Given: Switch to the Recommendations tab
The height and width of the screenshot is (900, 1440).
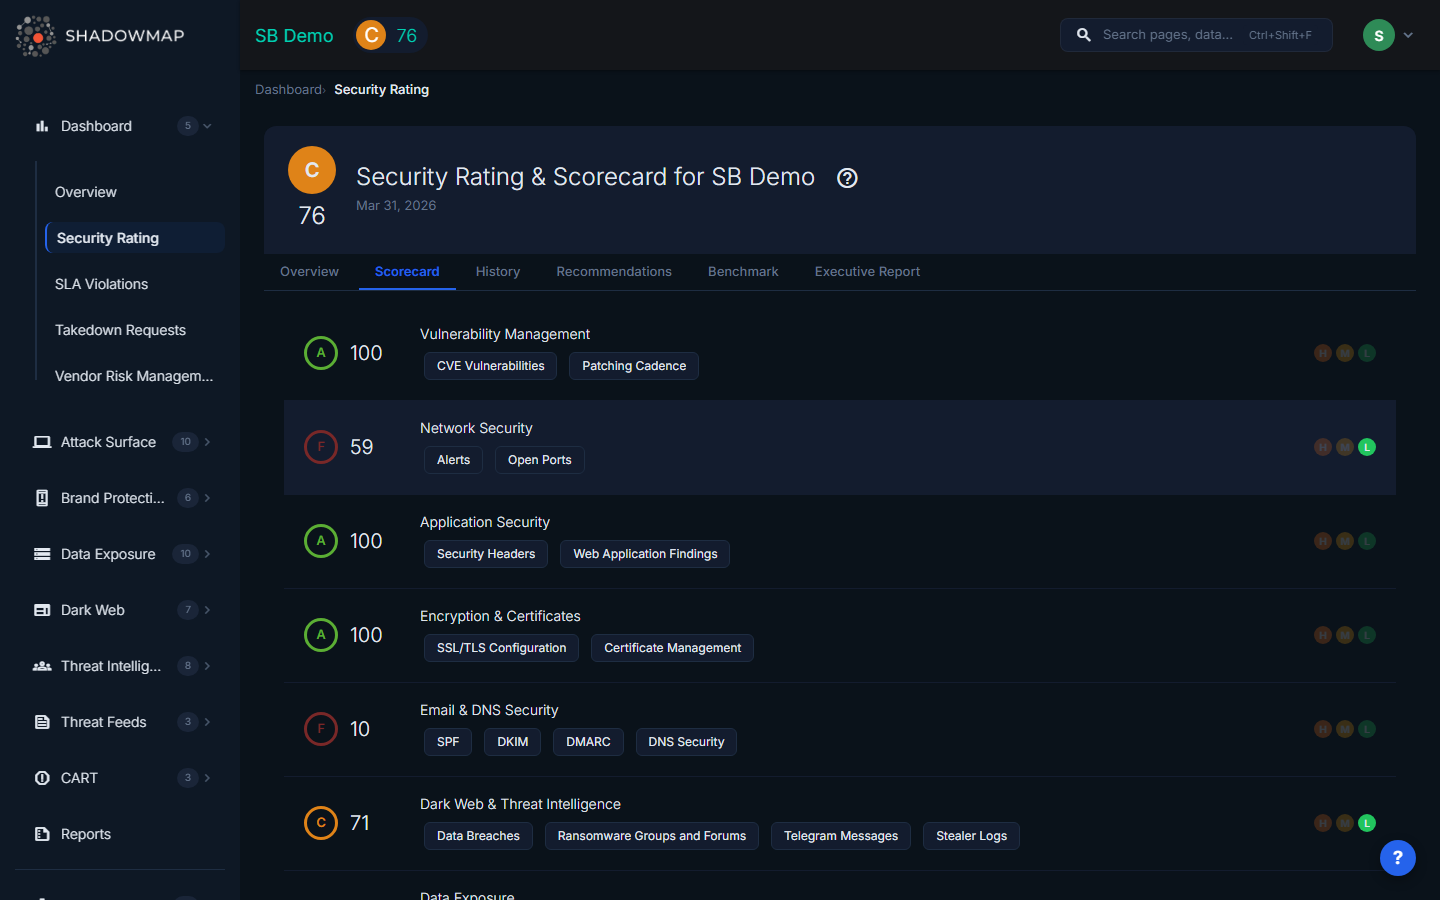Looking at the screenshot, I should [613, 272].
